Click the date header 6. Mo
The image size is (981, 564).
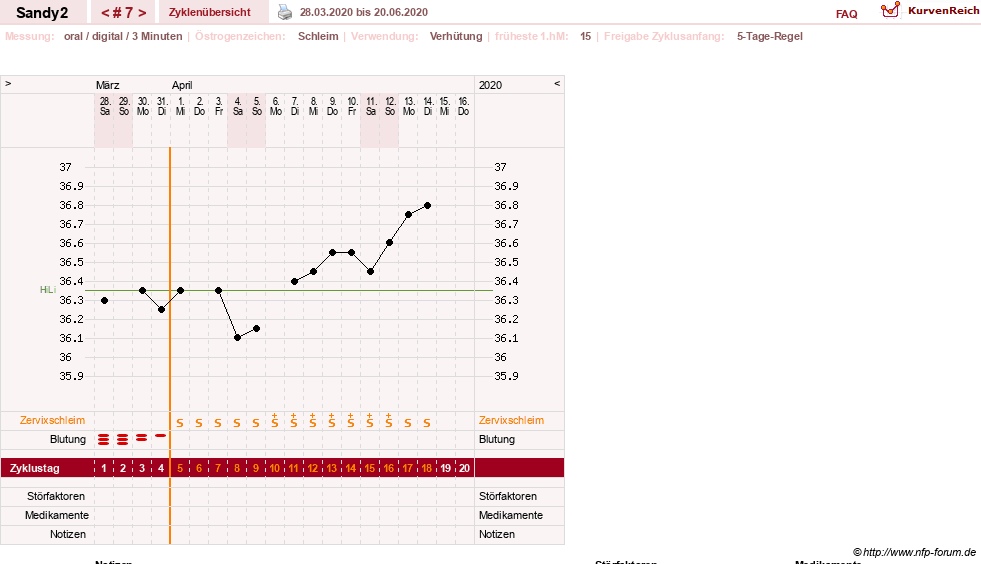click(275, 106)
